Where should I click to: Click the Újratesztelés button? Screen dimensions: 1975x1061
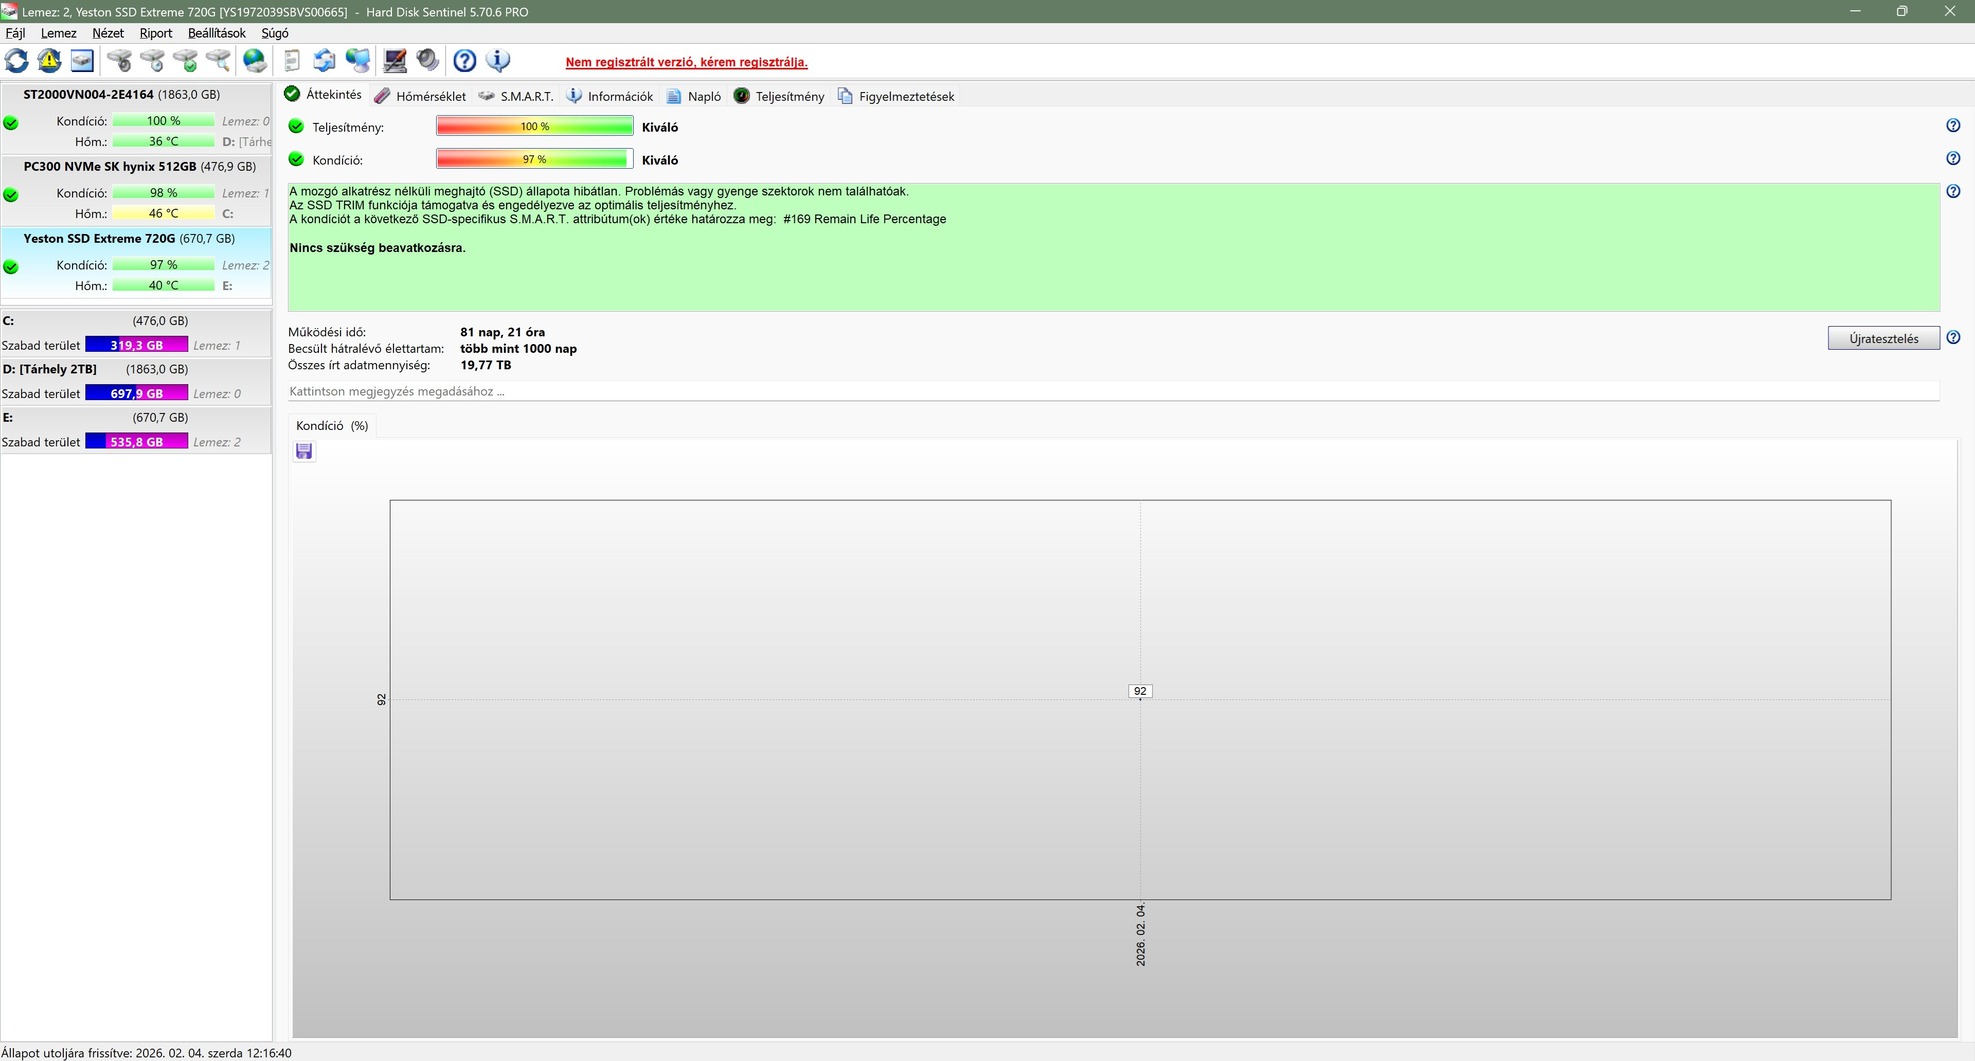[x=1883, y=338]
